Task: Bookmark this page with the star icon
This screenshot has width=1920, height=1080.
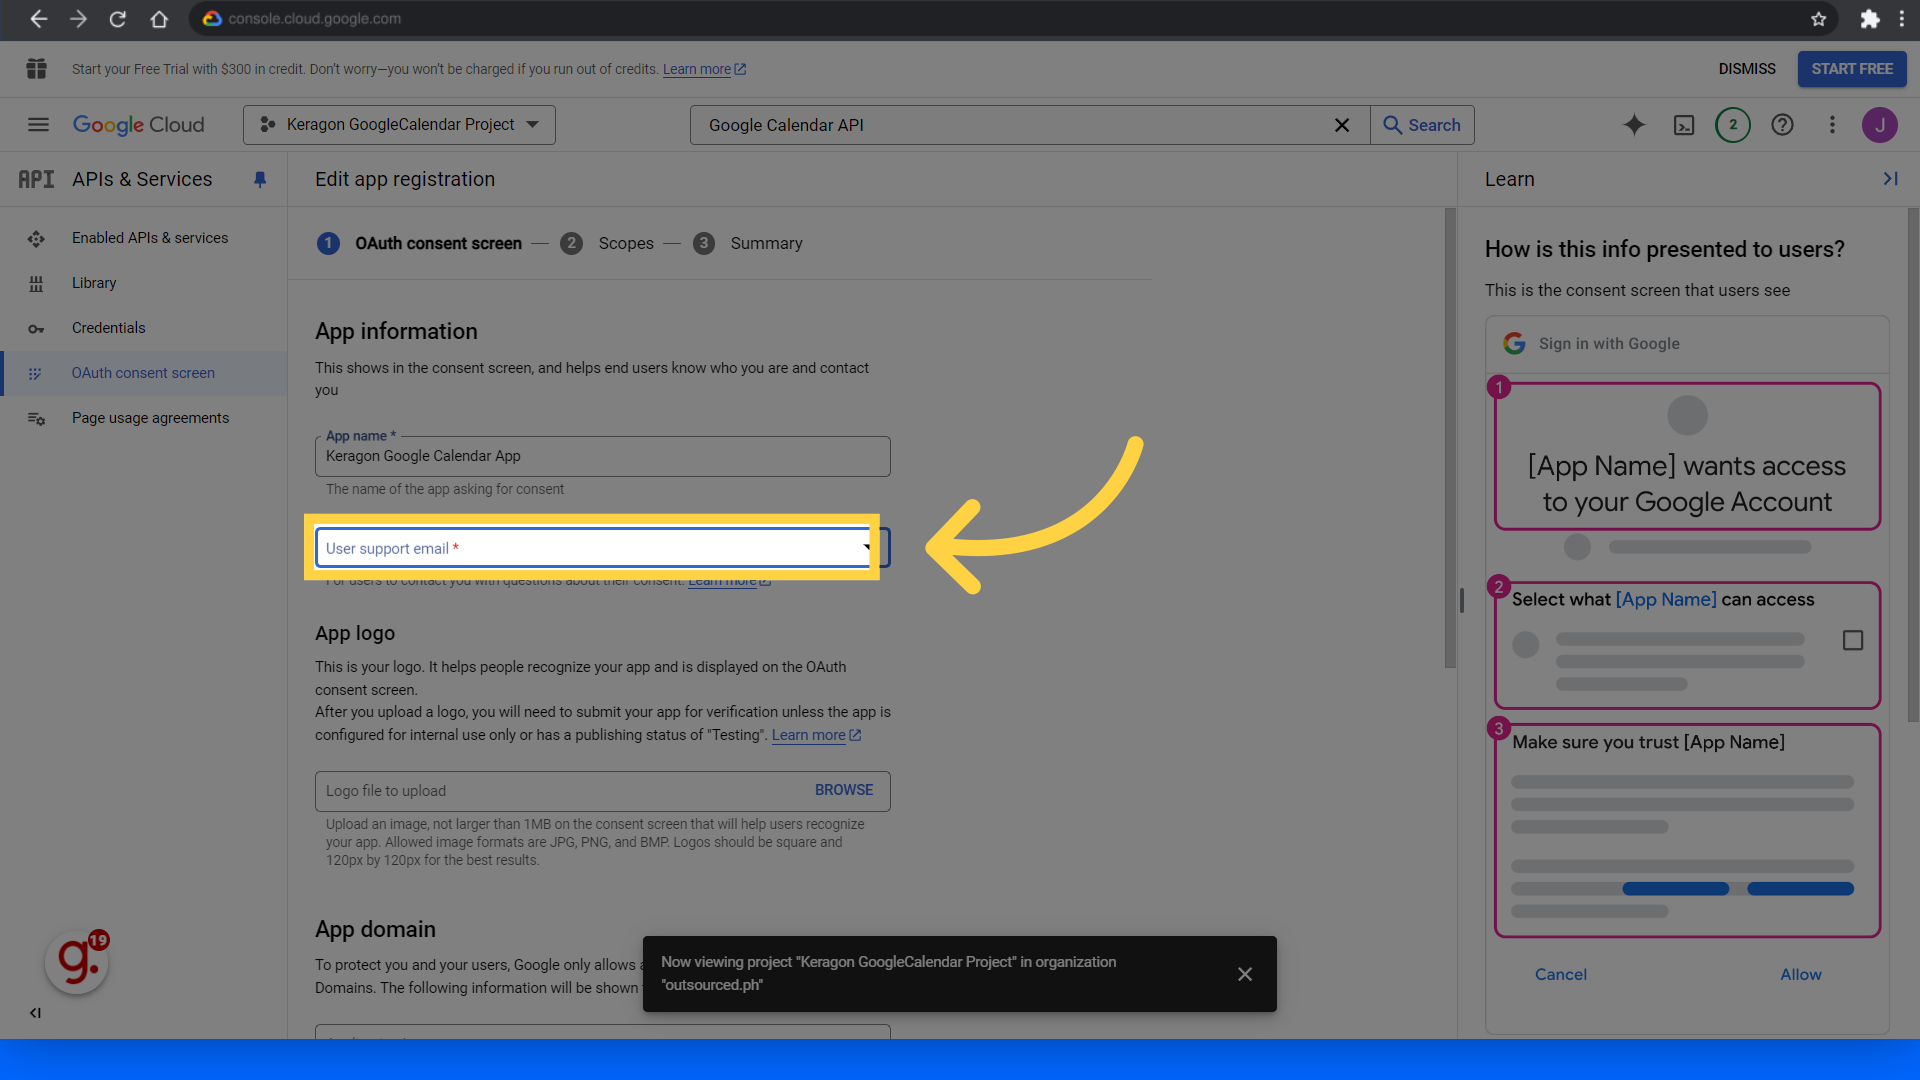Action: 1819,19
